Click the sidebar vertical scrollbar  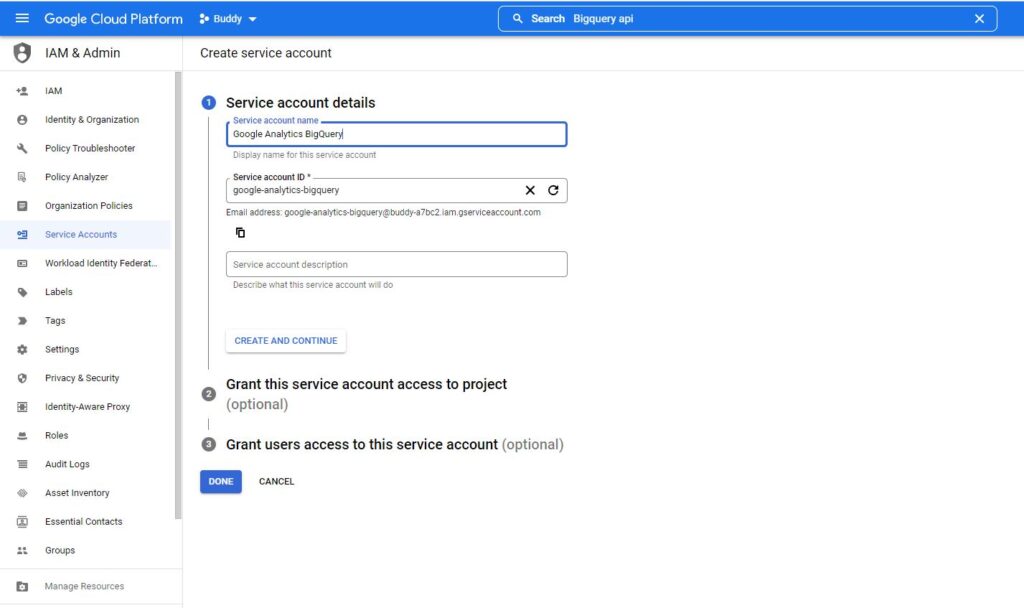178,295
